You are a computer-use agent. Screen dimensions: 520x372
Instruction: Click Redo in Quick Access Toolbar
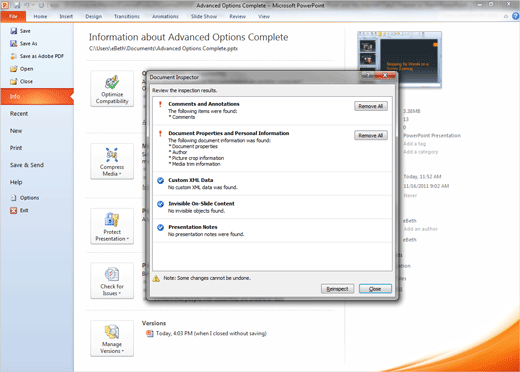(41, 5)
